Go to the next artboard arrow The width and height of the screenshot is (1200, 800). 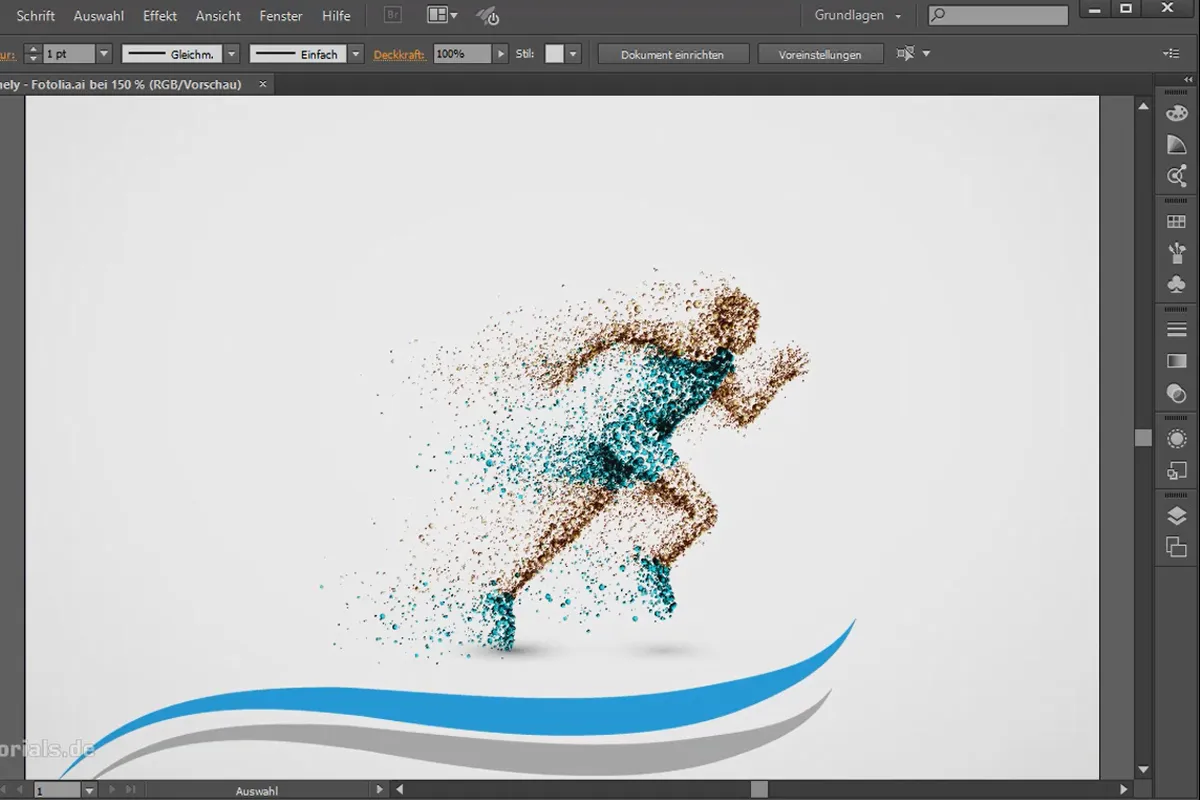point(112,790)
